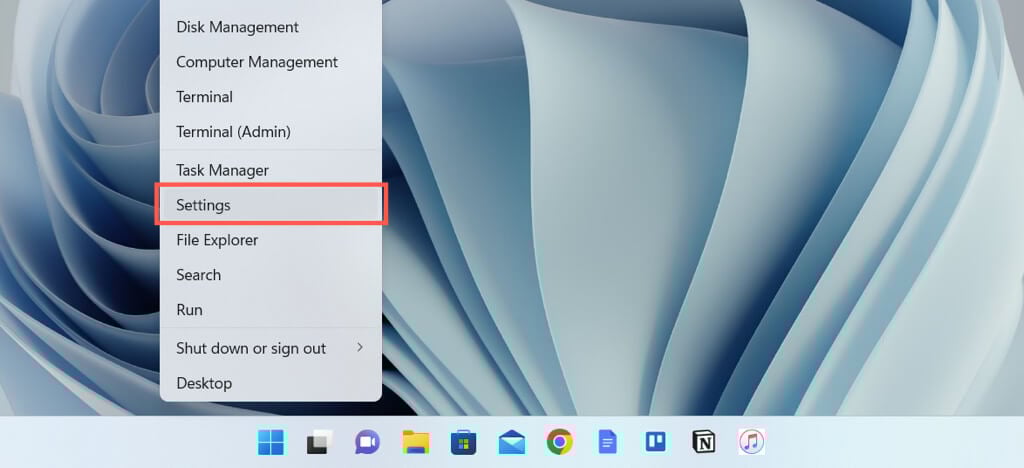Image resolution: width=1024 pixels, height=468 pixels.
Task: Click Desktop at the bottom of menu
Action: pos(204,383)
